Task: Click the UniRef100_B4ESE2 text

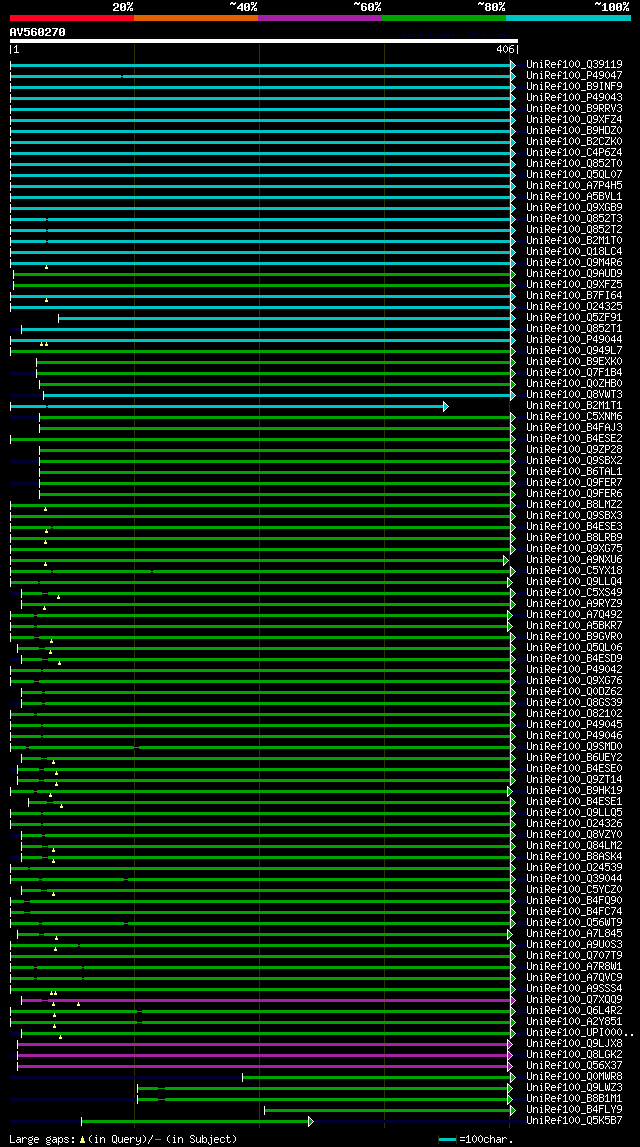Action: tap(574, 439)
